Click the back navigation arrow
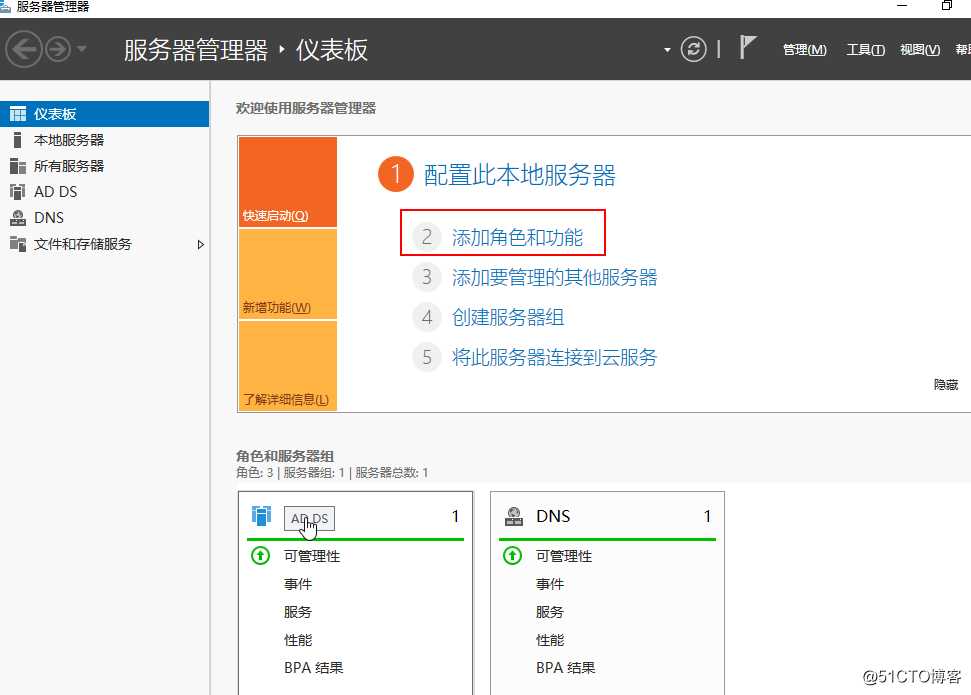This screenshot has height=695, width=971. (x=24, y=49)
